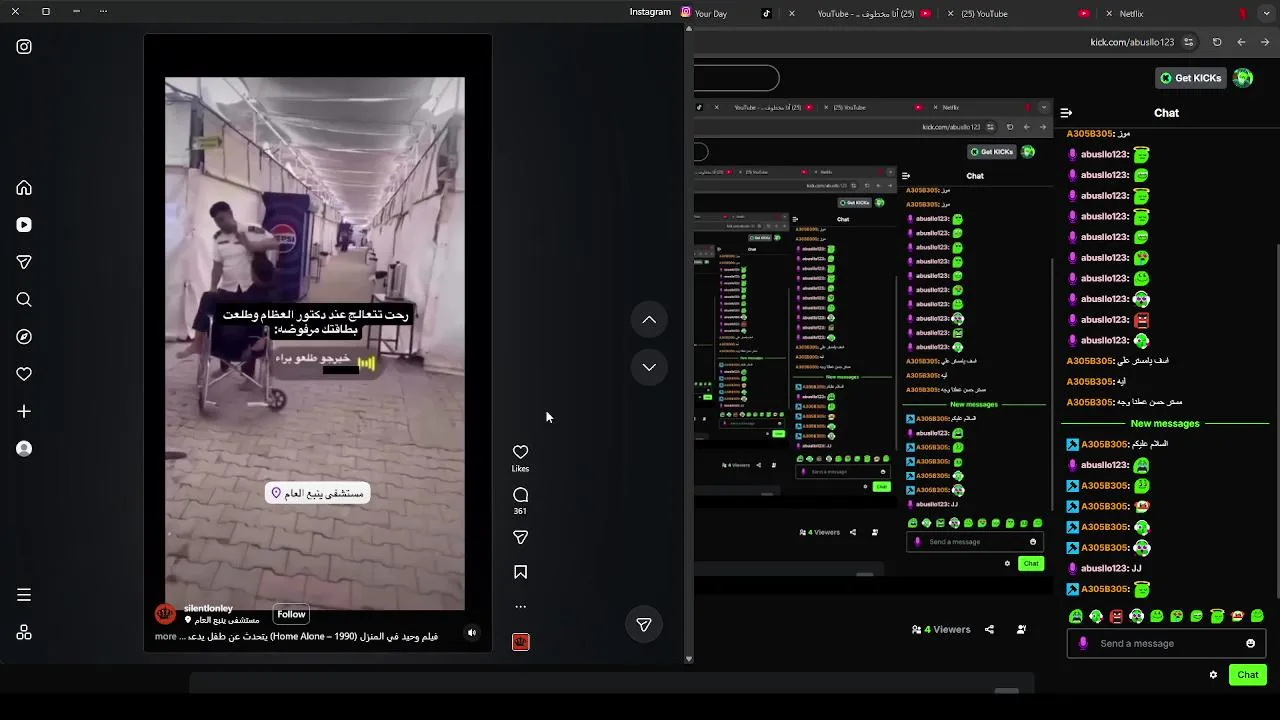Toggle reel sound with the speaker icon
Screen dimensions: 1280x720
pyautogui.click(x=472, y=633)
